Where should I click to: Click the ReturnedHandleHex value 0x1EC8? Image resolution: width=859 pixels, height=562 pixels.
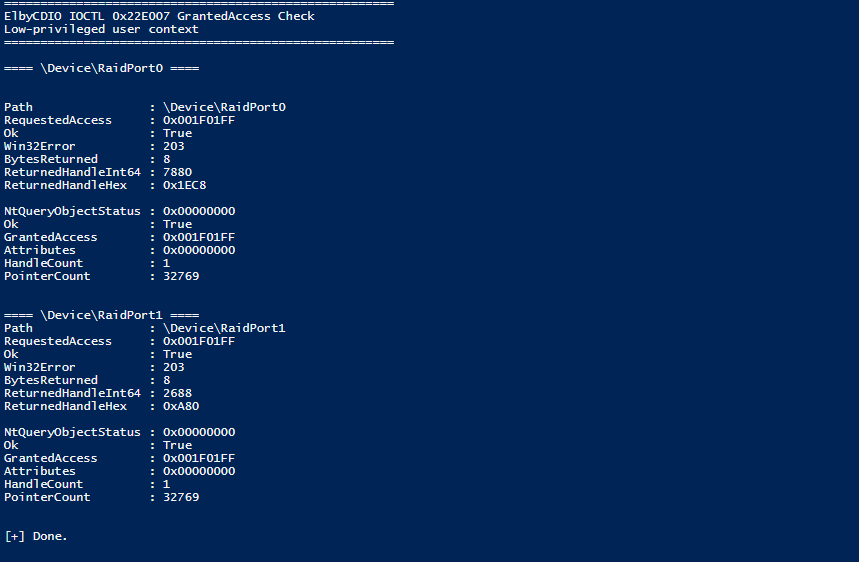(x=185, y=185)
